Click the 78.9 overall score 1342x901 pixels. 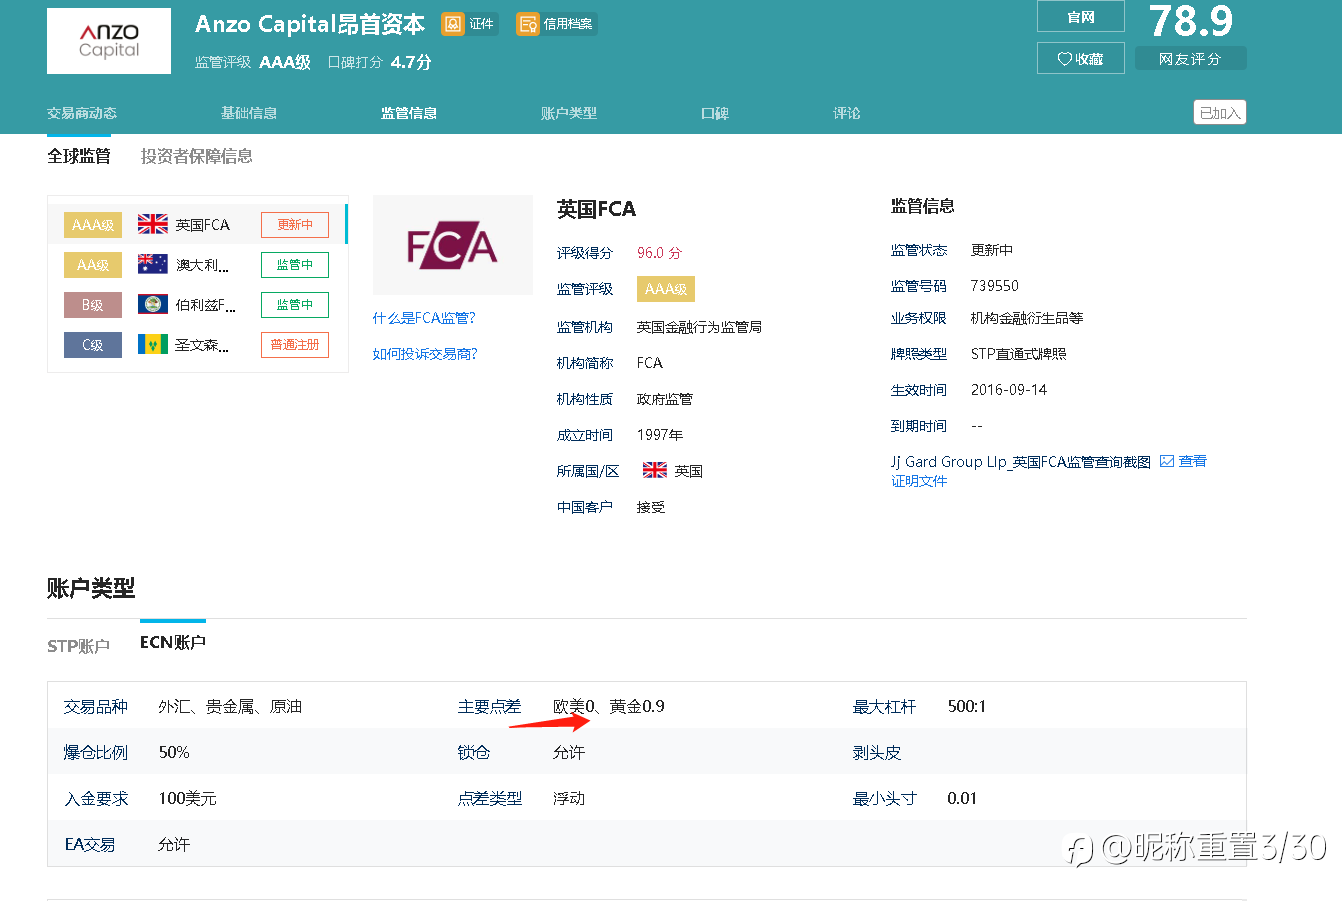(x=1191, y=21)
